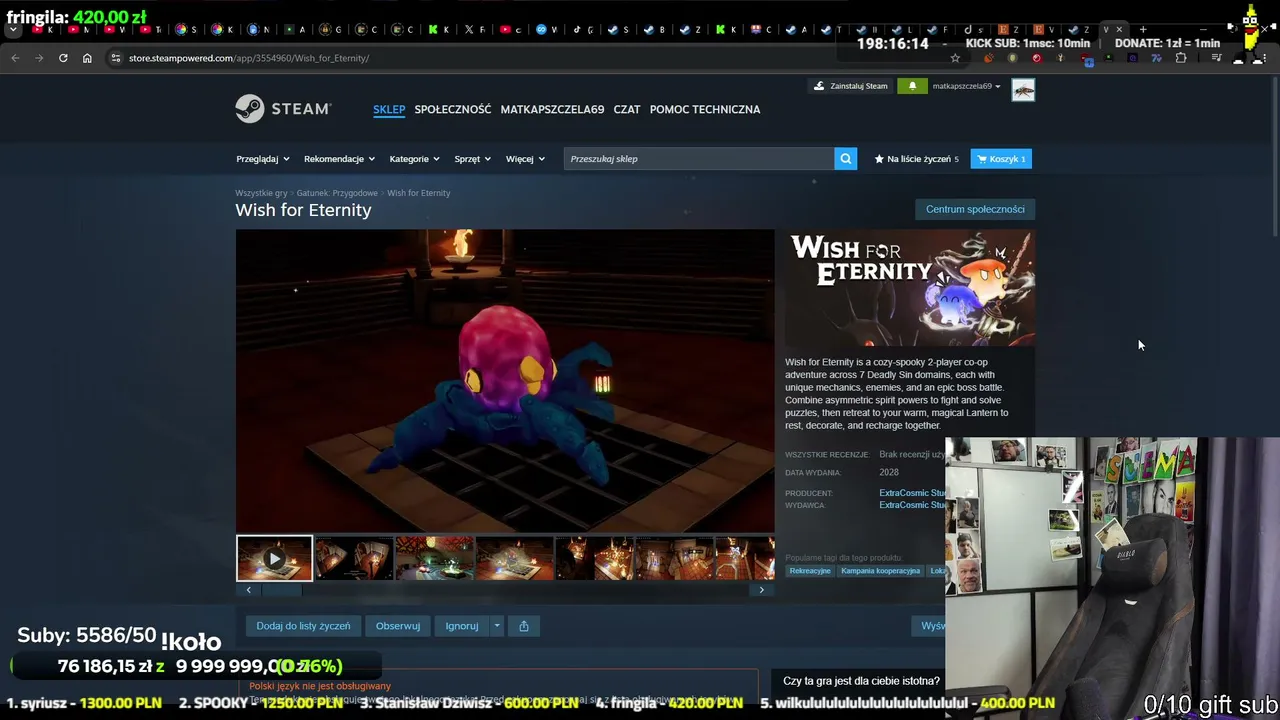Bookmark this page with the star
The height and width of the screenshot is (720, 1280).
click(x=955, y=58)
